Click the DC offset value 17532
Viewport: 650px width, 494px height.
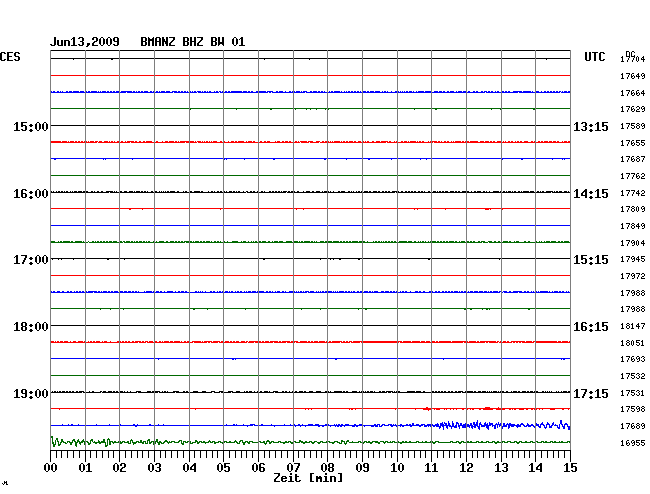(x=633, y=376)
